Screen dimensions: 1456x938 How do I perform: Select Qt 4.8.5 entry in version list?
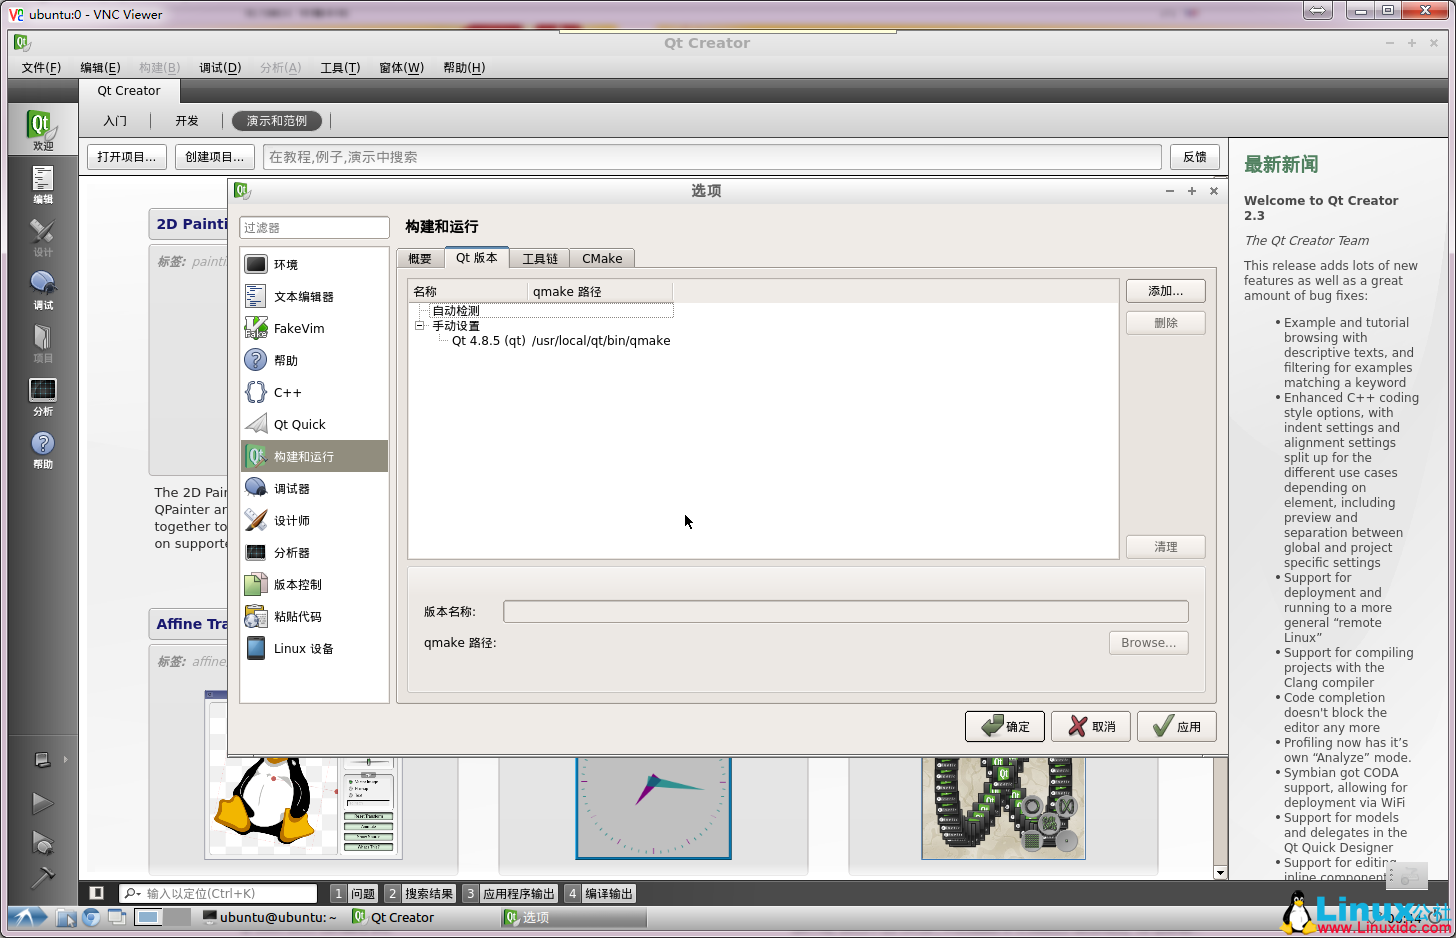click(x=560, y=341)
